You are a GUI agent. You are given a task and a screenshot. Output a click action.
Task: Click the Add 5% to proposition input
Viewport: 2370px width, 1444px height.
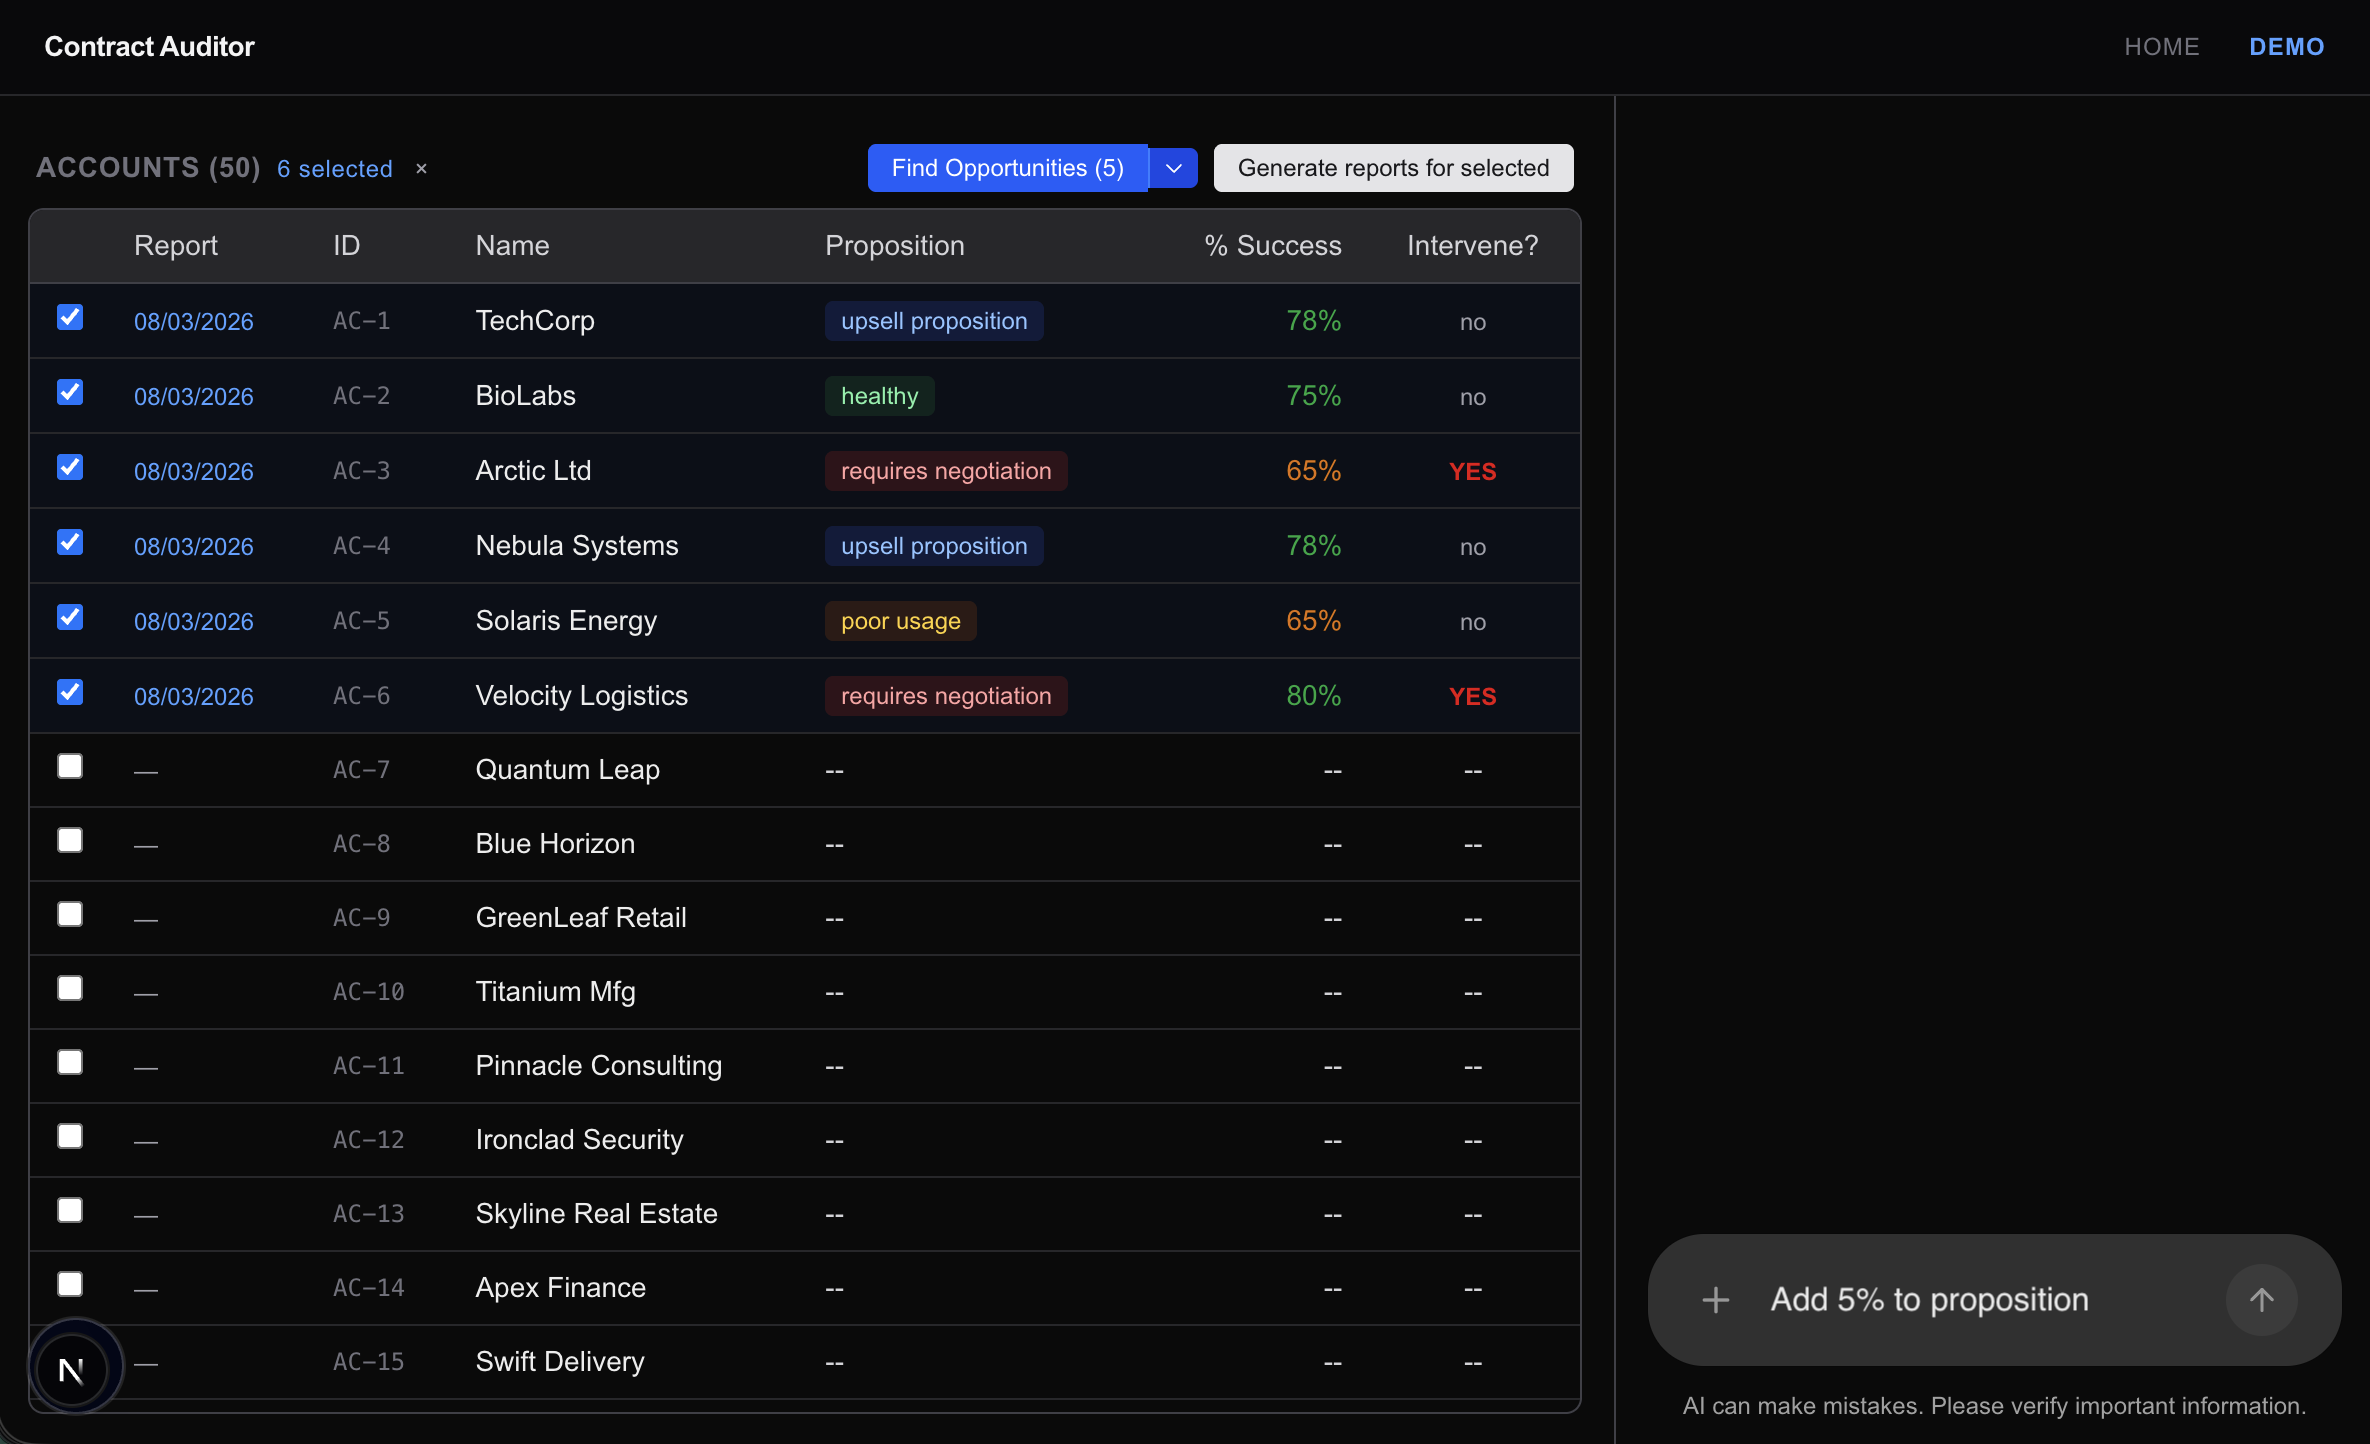point(1930,1299)
